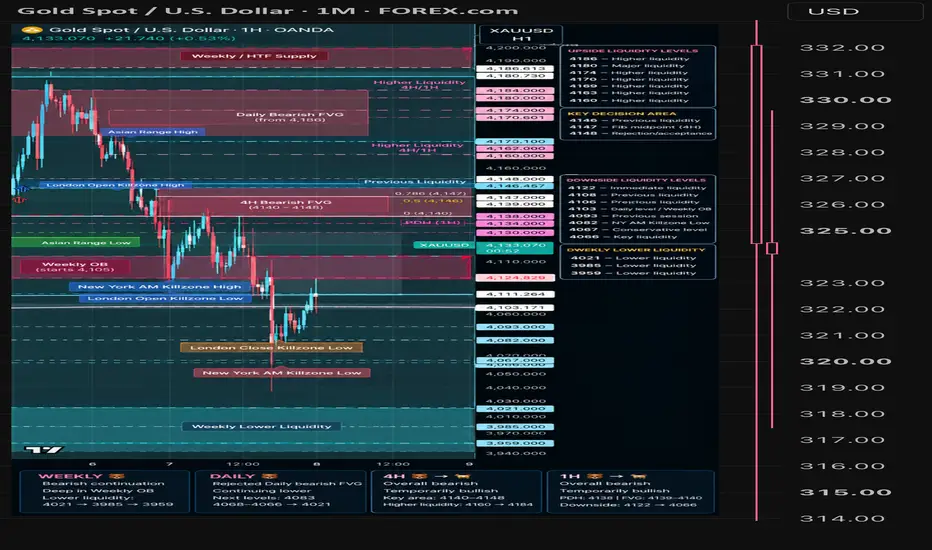Select the '4066 – Key liquidity' row
The height and width of the screenshot is (550, 932).
[x=622, y=237]
